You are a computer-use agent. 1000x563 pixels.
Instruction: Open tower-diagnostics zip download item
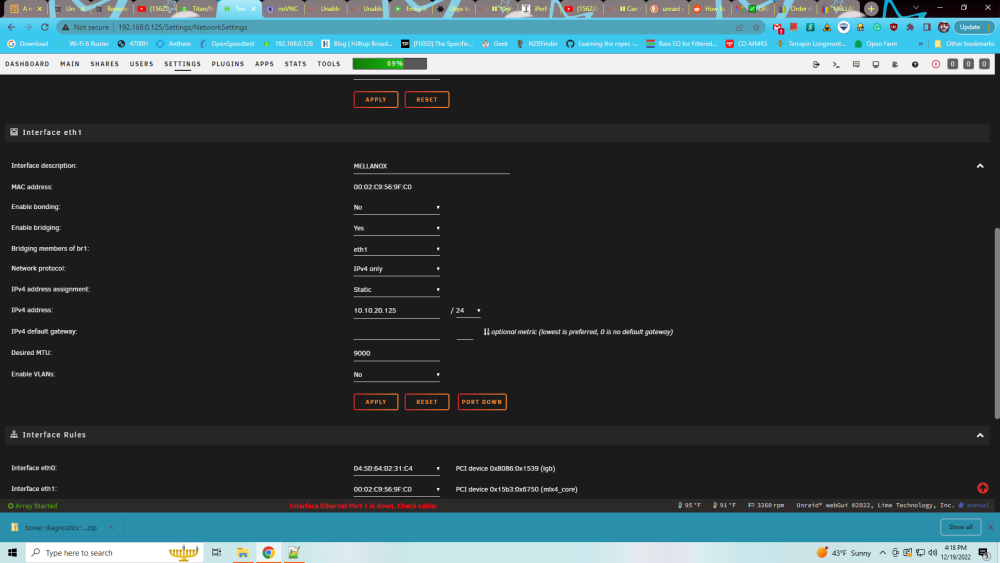[62, 528]
